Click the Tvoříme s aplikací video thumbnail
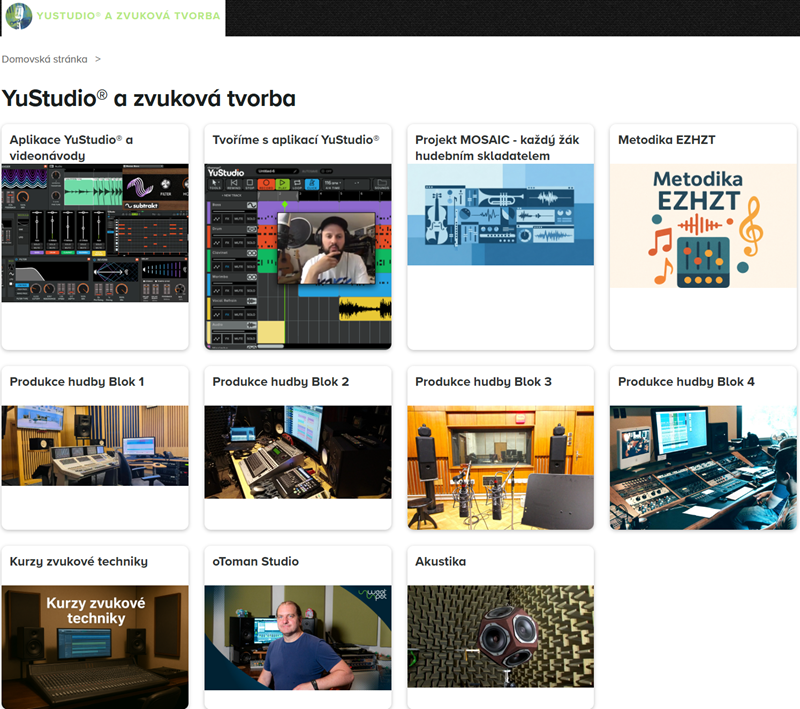Screen dimensions: 800x709 pyautogui.click(x=298, y=256)
